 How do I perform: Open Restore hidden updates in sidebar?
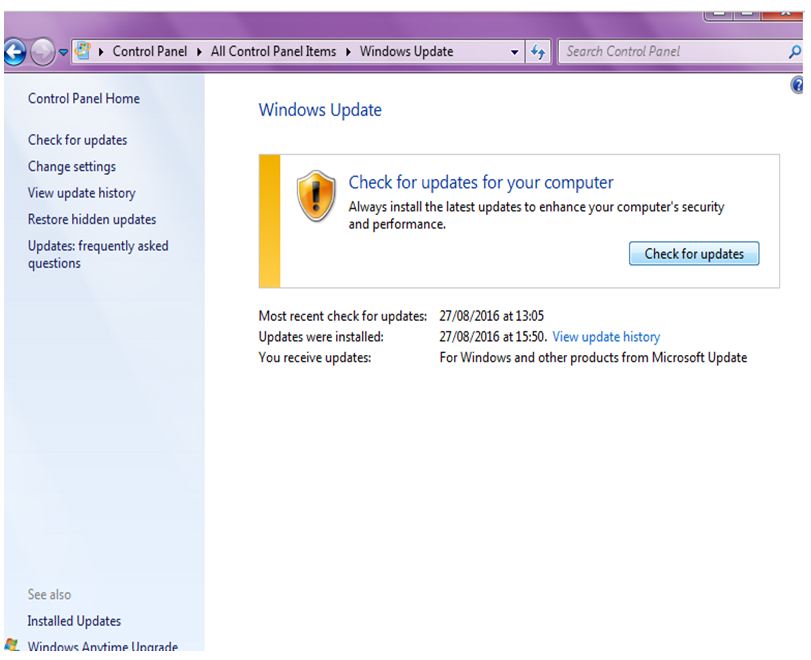[91, 219]
